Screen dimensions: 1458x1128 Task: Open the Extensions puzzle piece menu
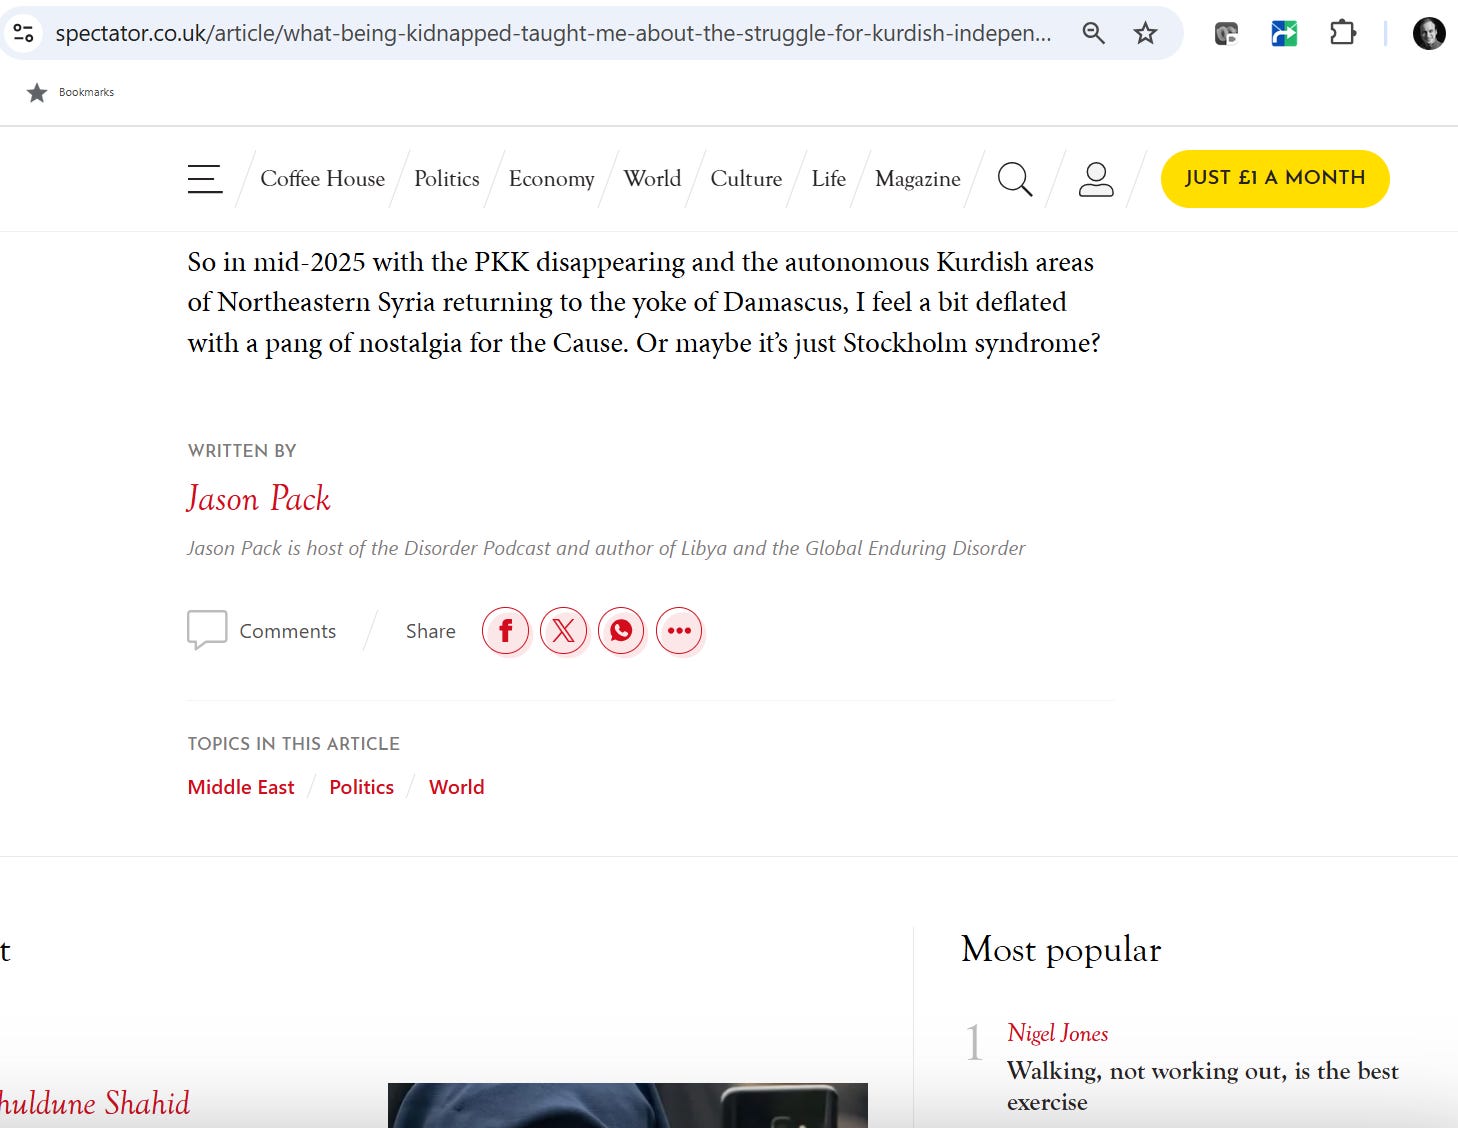point(1342,33)
